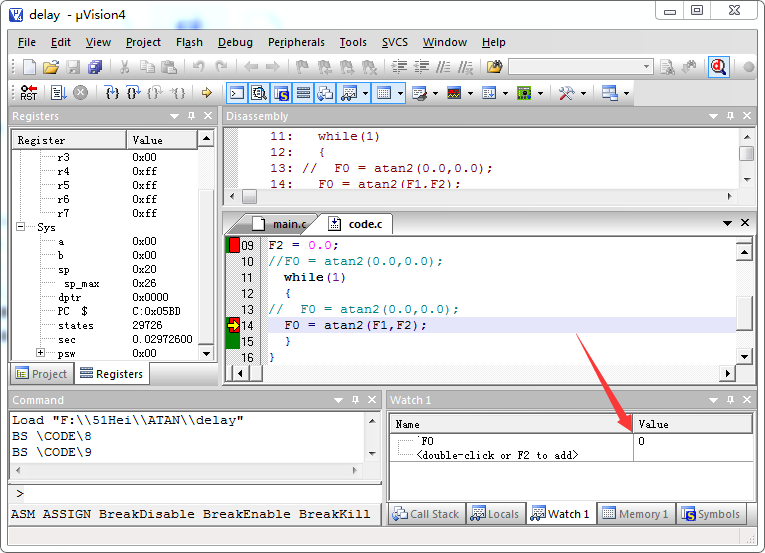Click the debug window layout icon
The height and width of the screenshot is (553, 765).
609,93
